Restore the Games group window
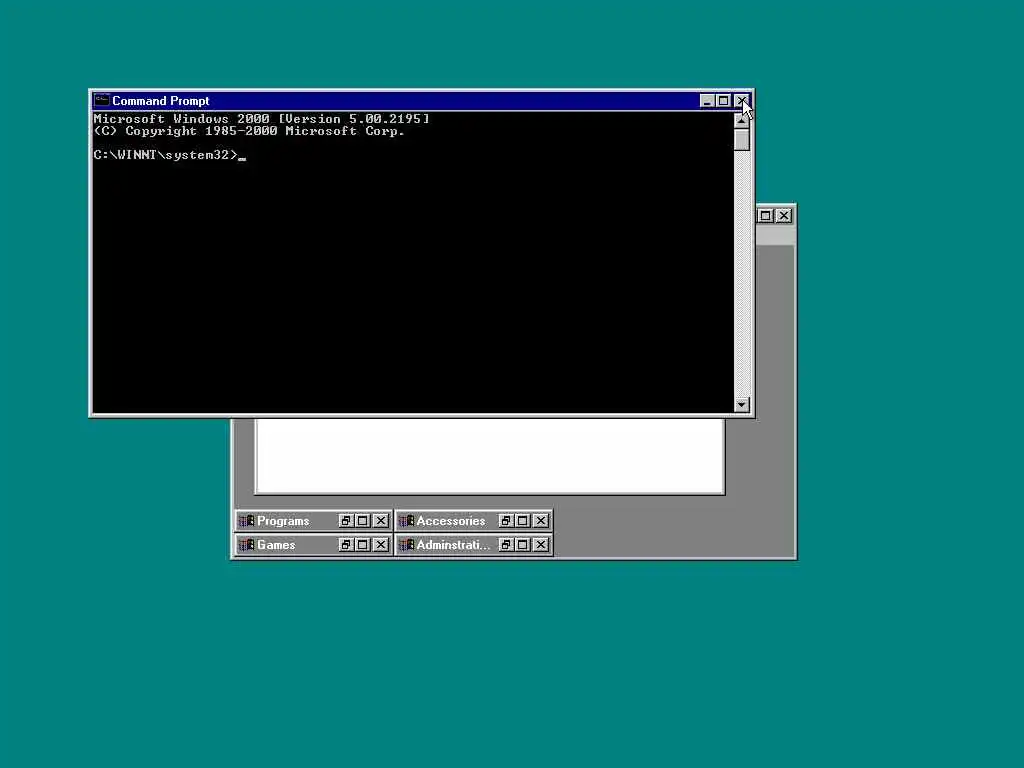The image size is (1024, 768). [x=346, y=545]
